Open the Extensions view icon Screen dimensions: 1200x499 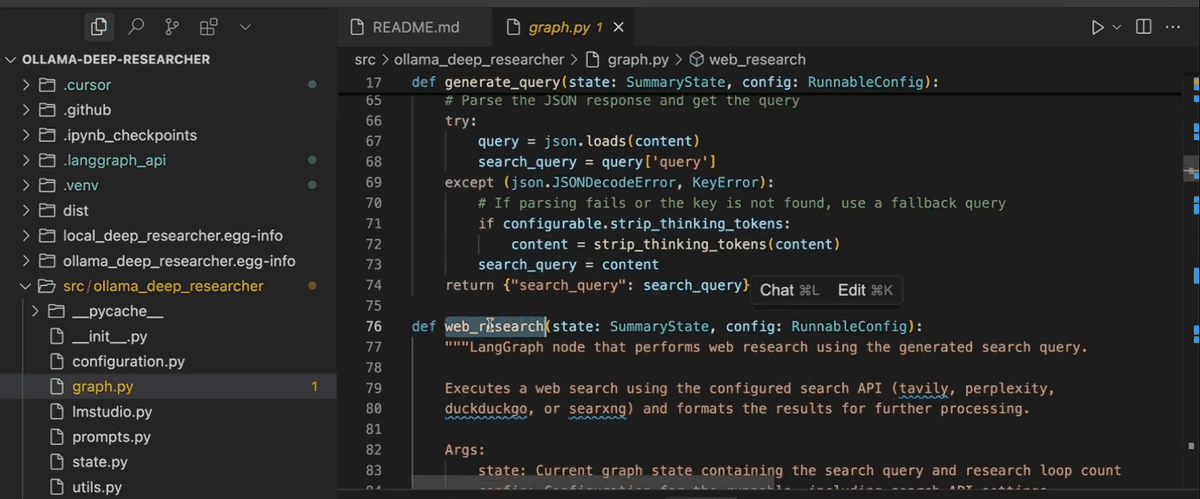click(x=208, y=27)
